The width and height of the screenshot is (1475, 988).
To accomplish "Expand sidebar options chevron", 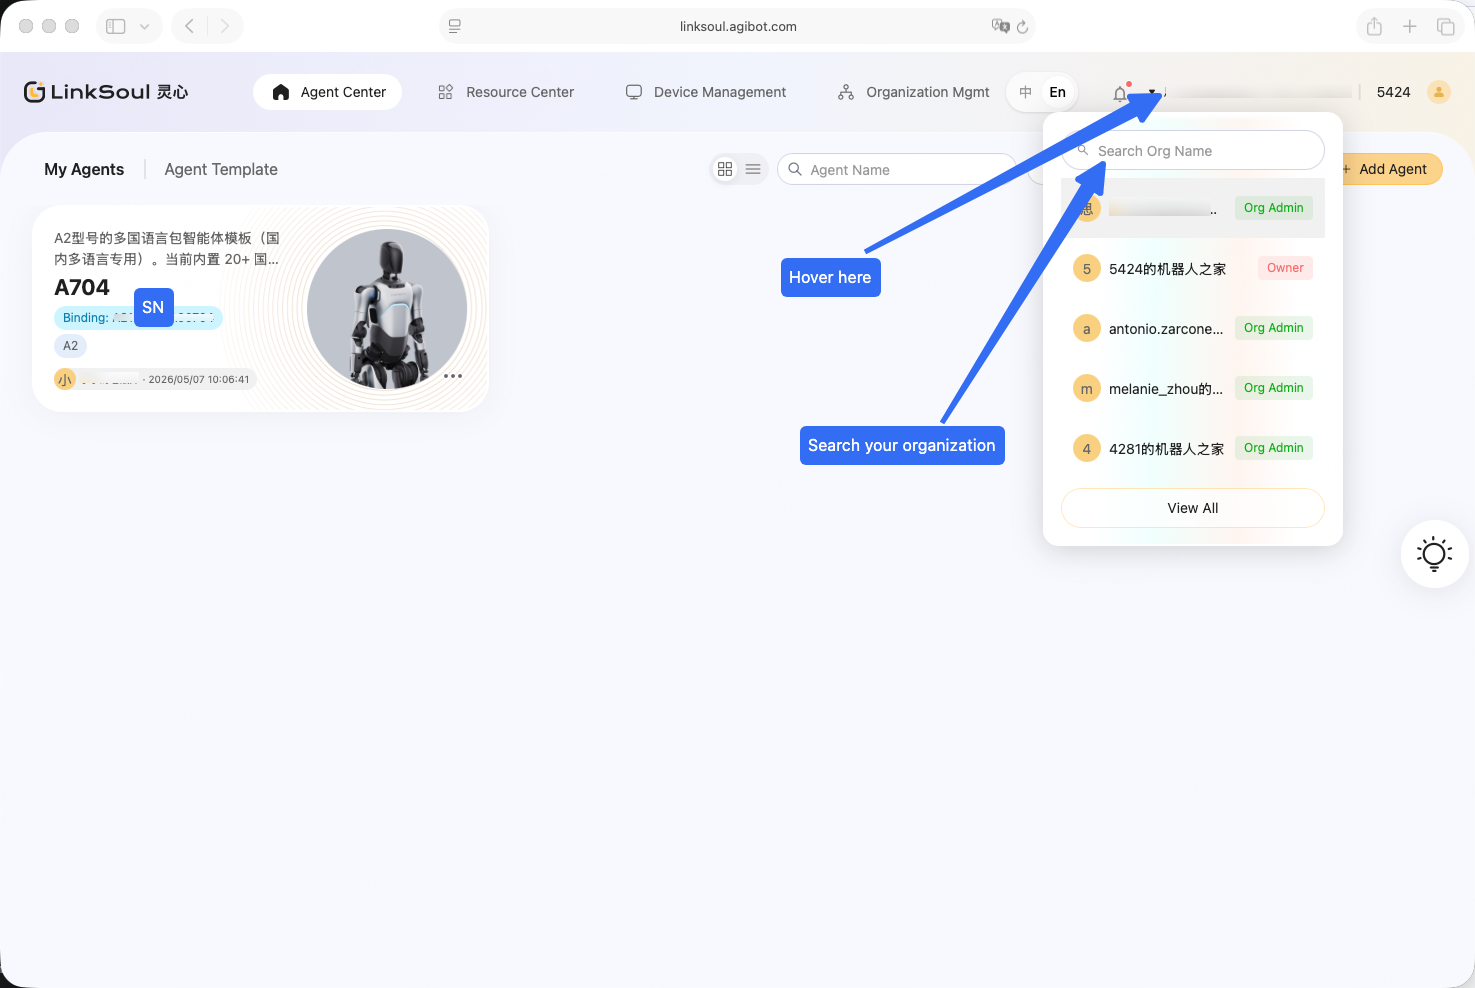I will click(x=145, y=26).
